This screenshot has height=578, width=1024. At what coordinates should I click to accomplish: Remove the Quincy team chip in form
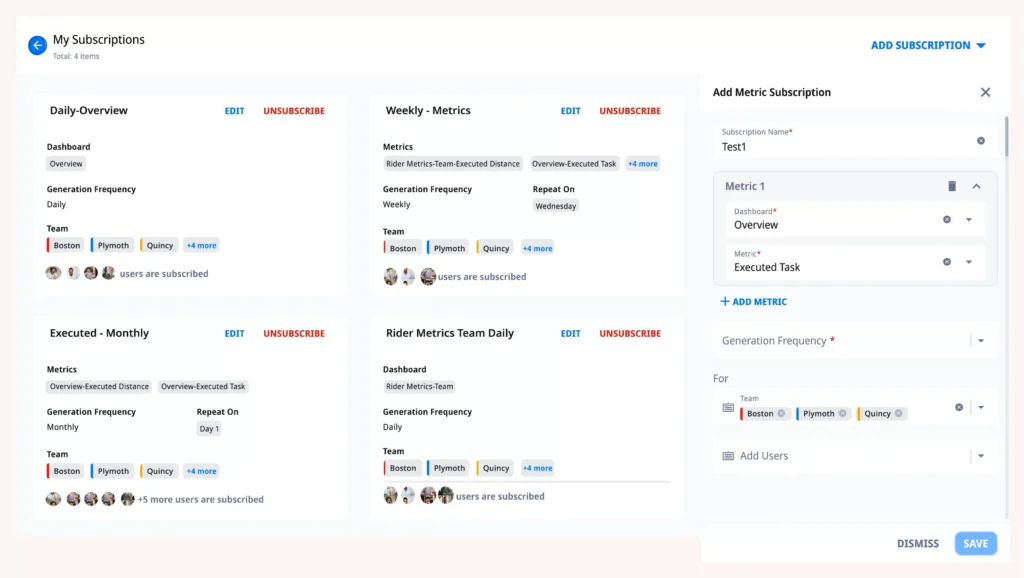[x=898, y=413]
